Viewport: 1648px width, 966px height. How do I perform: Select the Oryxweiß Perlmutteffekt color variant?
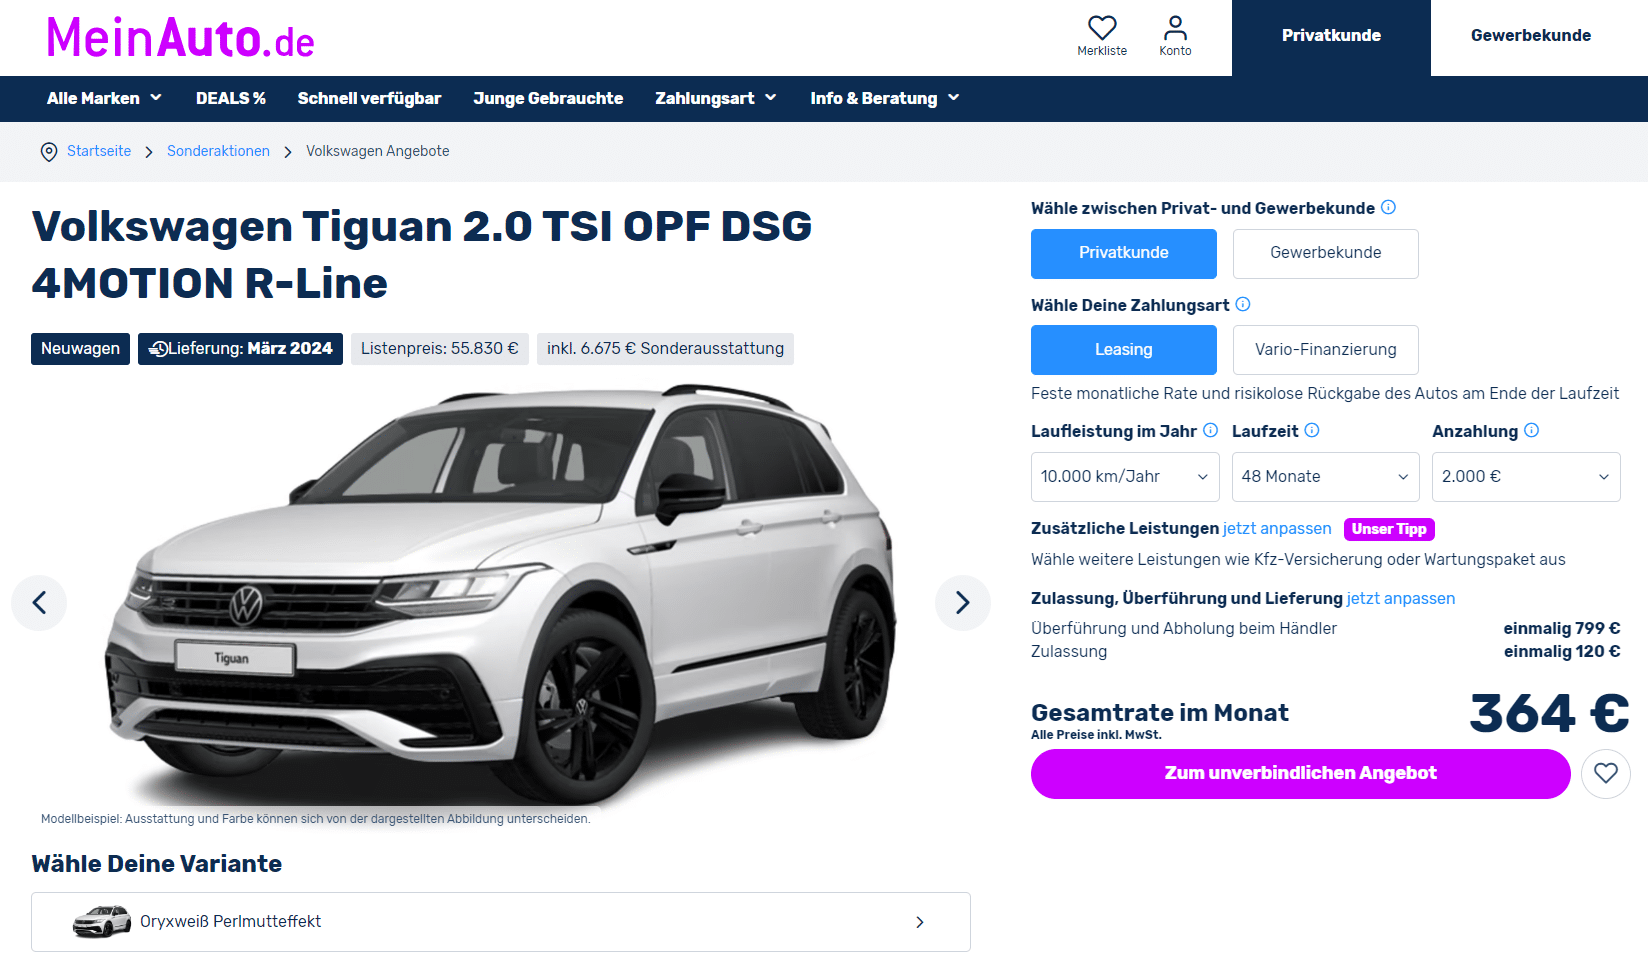pyautogui.click(x=500, y=922)
